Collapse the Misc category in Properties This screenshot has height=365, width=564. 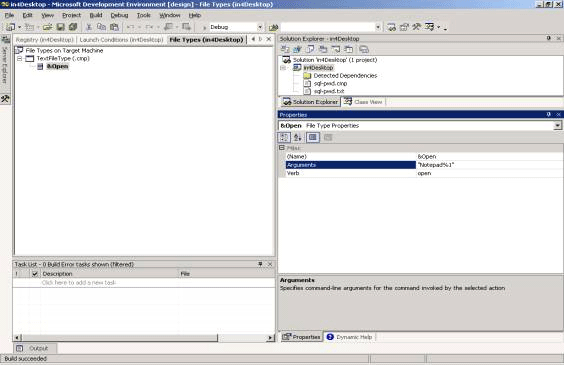(x=282, y=148)
